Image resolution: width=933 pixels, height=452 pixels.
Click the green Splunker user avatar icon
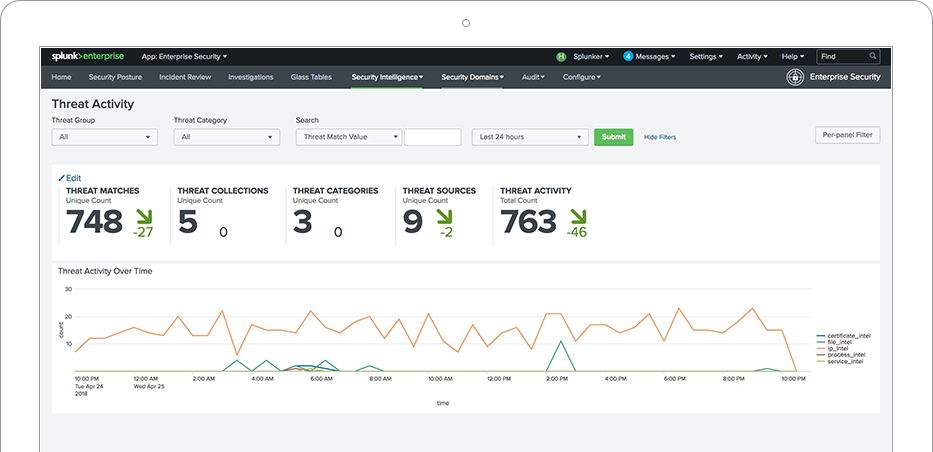561,56
